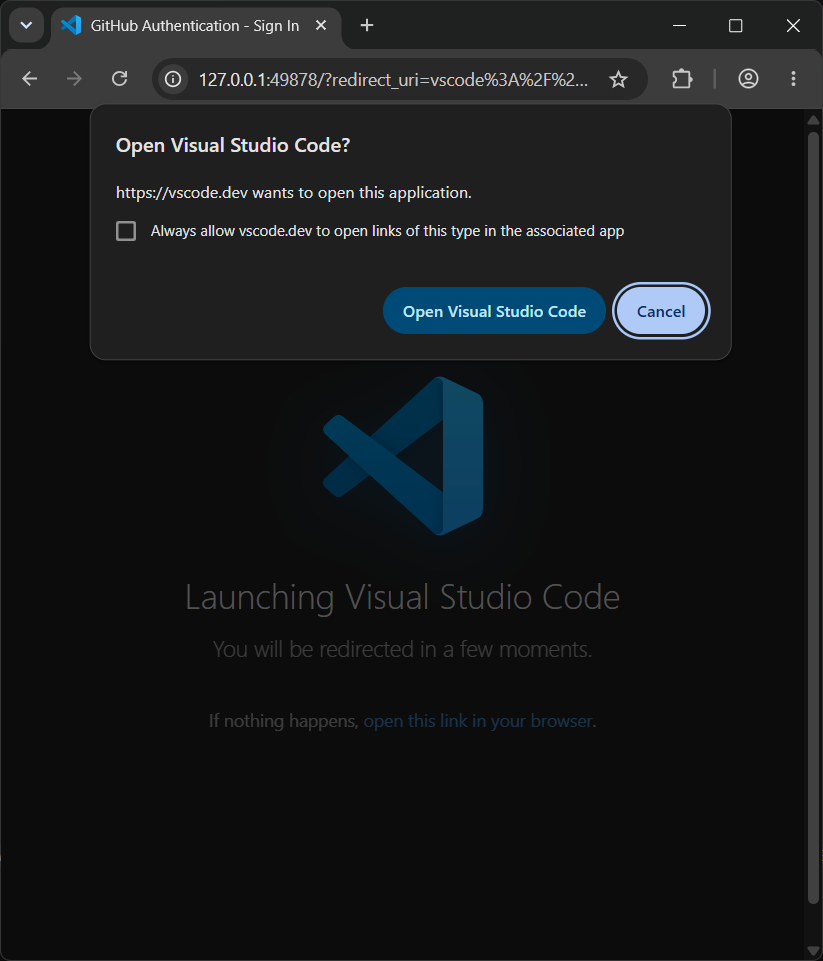Open a new browser tab
This screenshot has height=961, width=823.
pos(366,25)
